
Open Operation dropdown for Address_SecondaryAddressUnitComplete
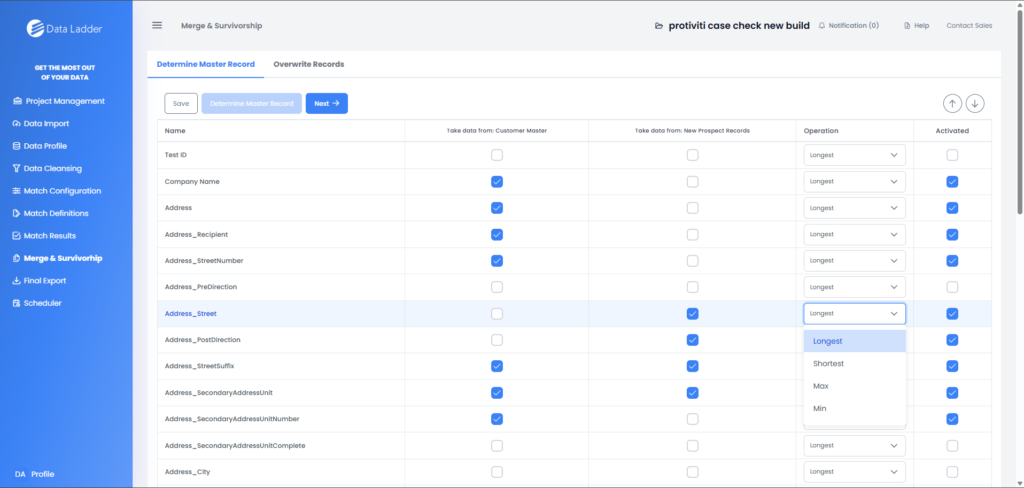(x=854, y=446)
